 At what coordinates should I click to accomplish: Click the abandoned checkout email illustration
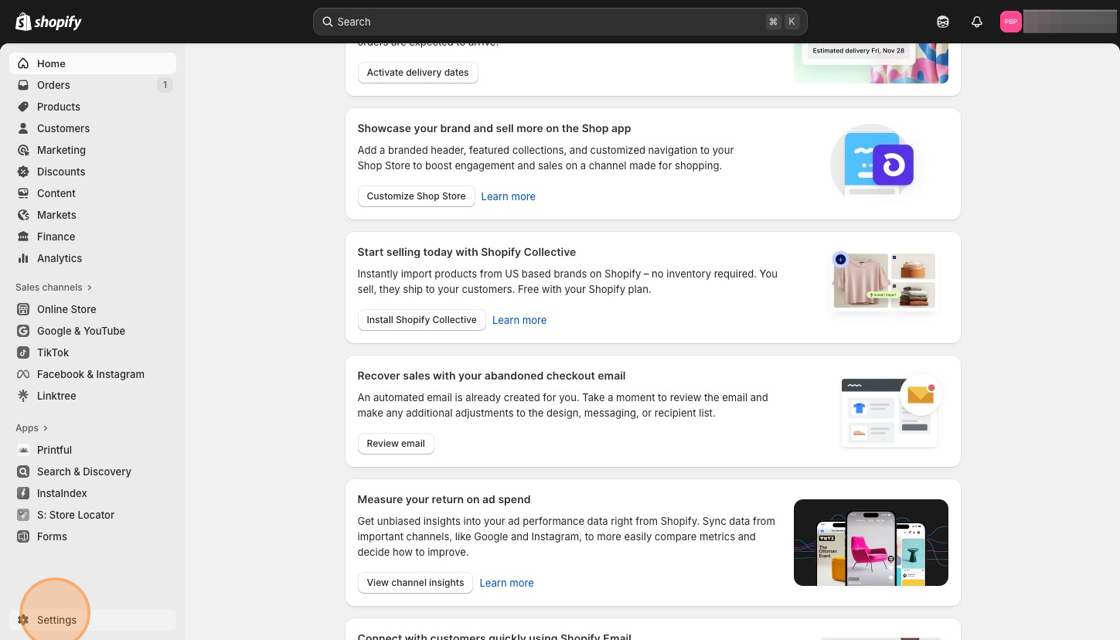pos(891,411)
